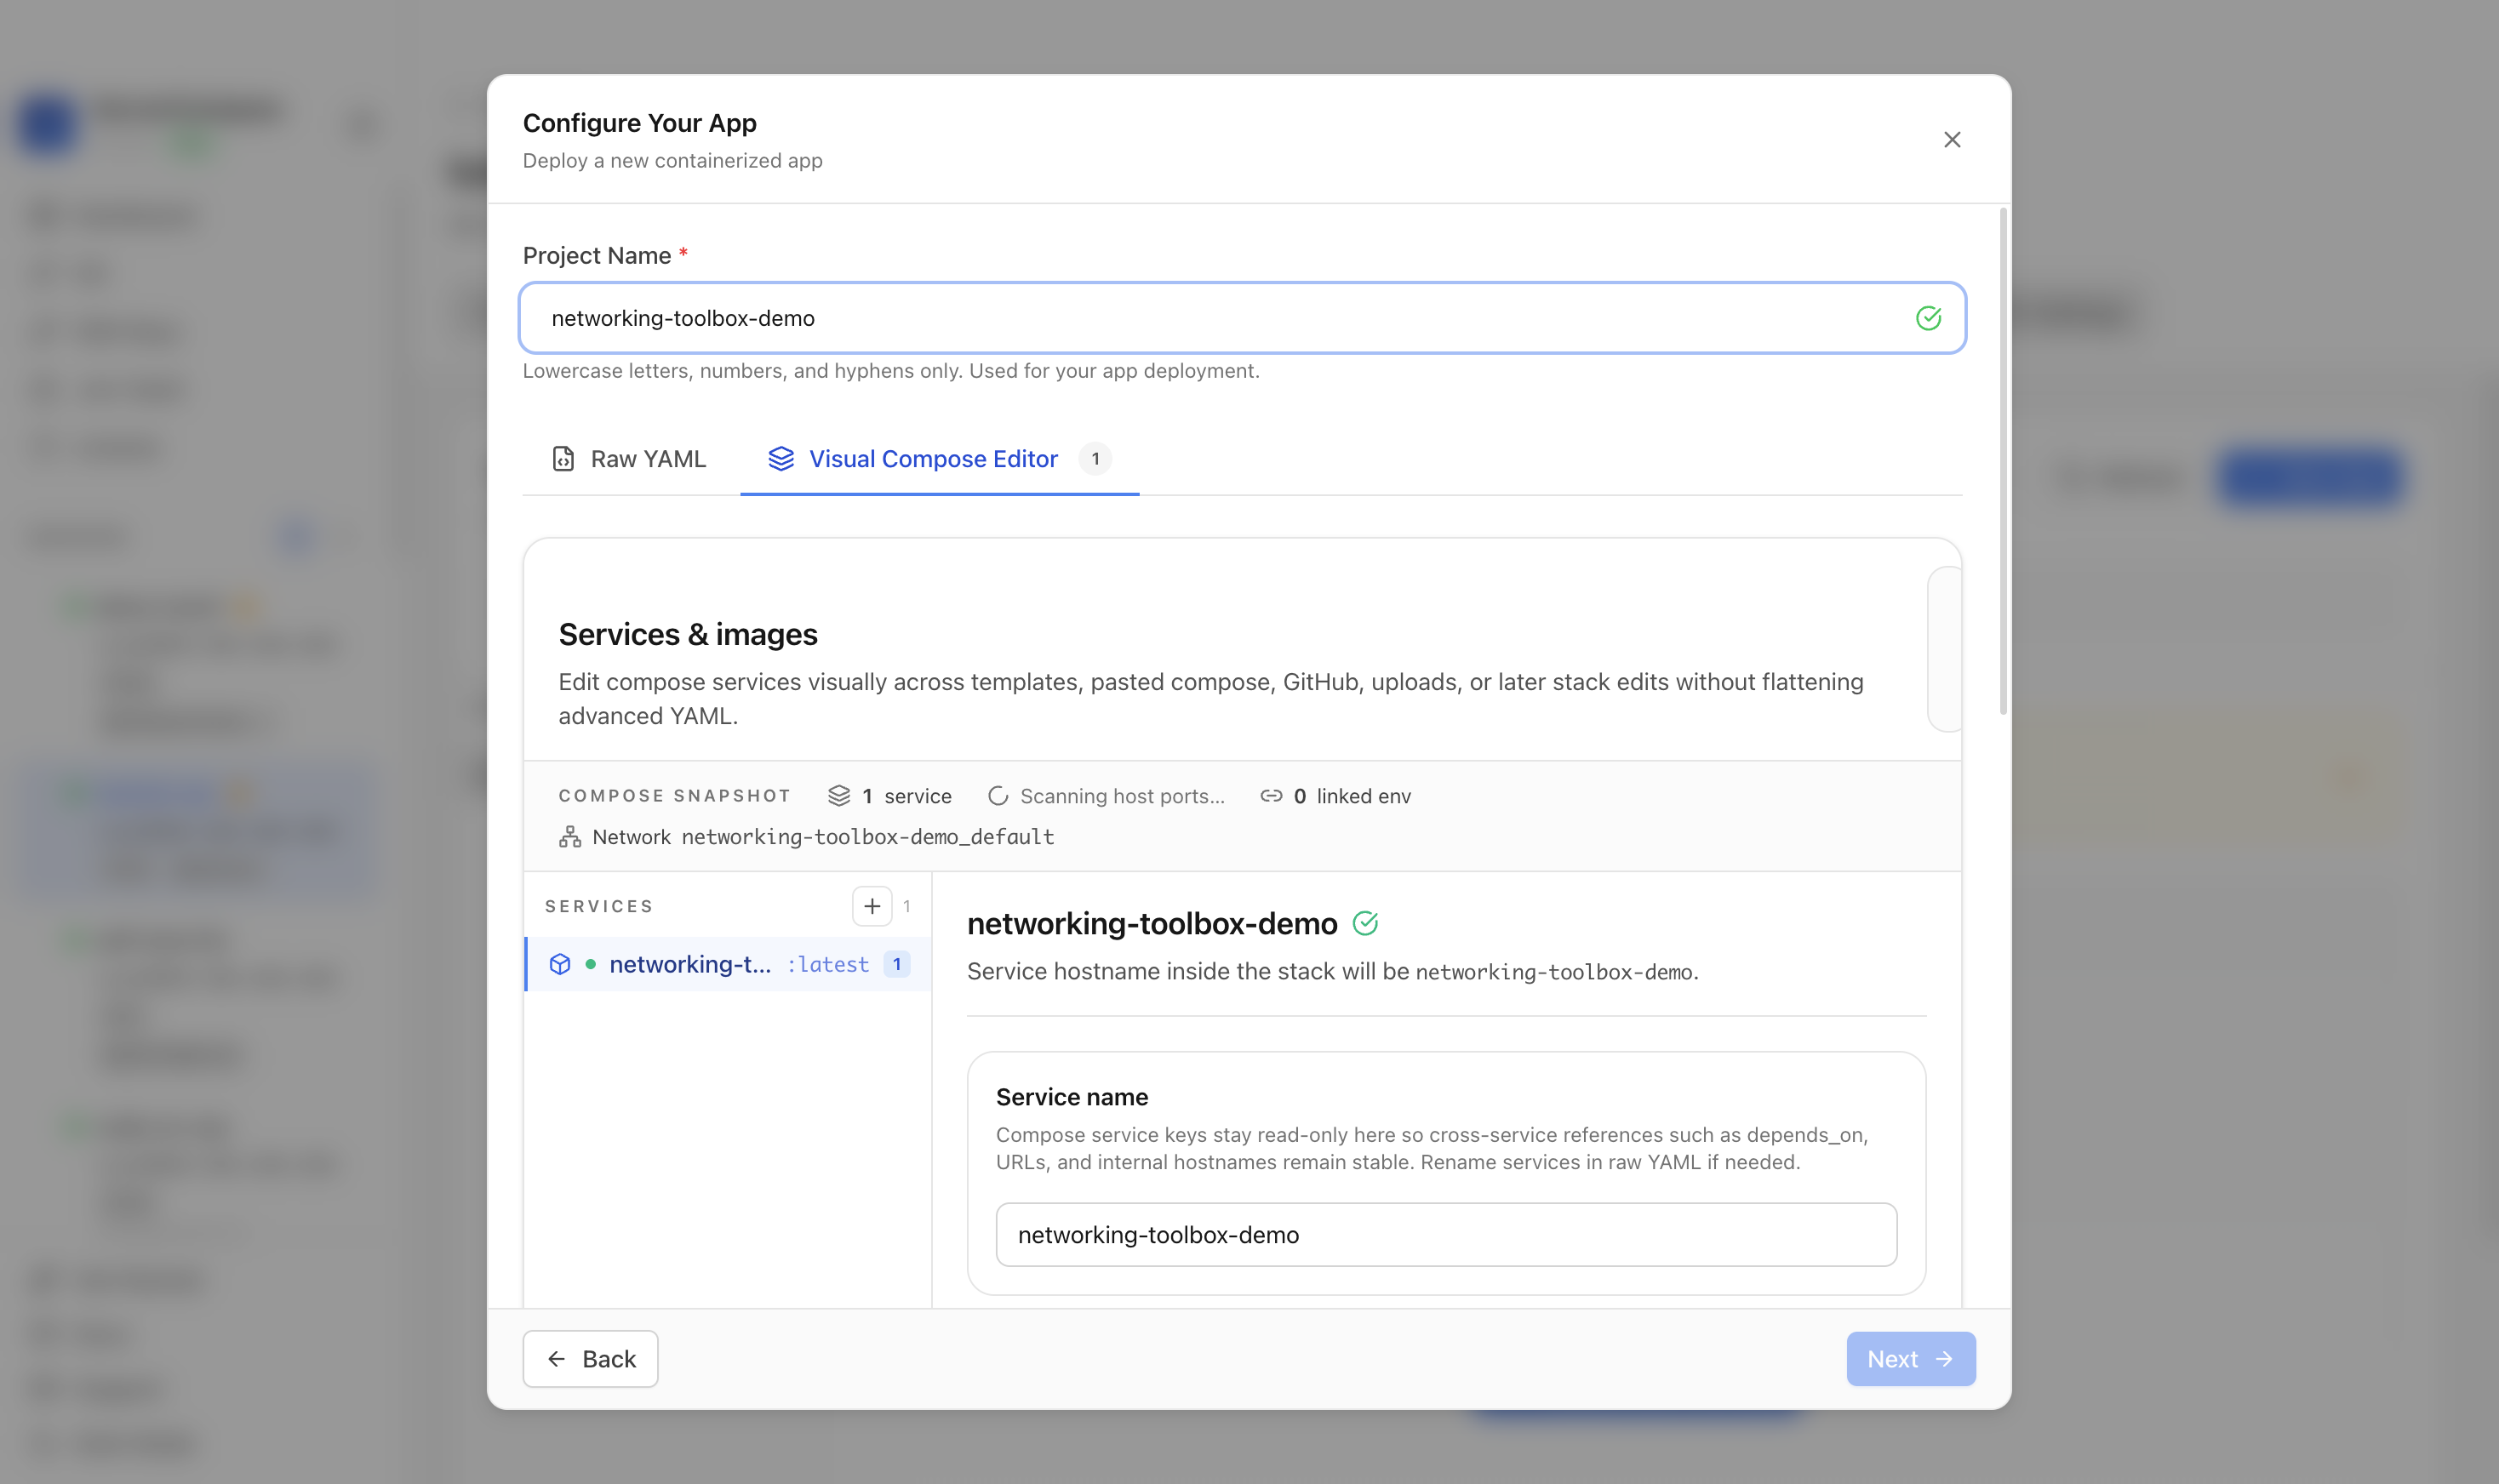Click the '1 service' layers icon in snapshot
This screenshot has width=2499, height=1484.
[839, 796]
